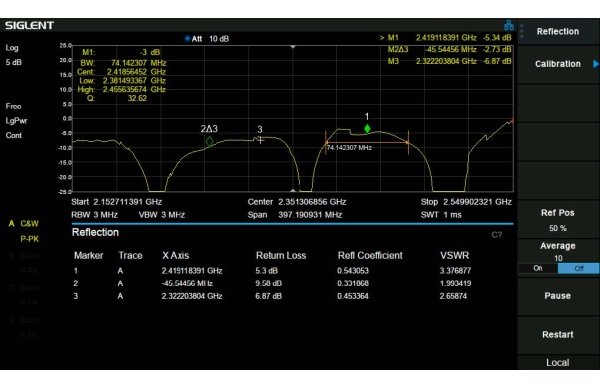The image size is (600, 390).
Task: Select marker 1 diamond on trace
Action: (x=367, y=129)
